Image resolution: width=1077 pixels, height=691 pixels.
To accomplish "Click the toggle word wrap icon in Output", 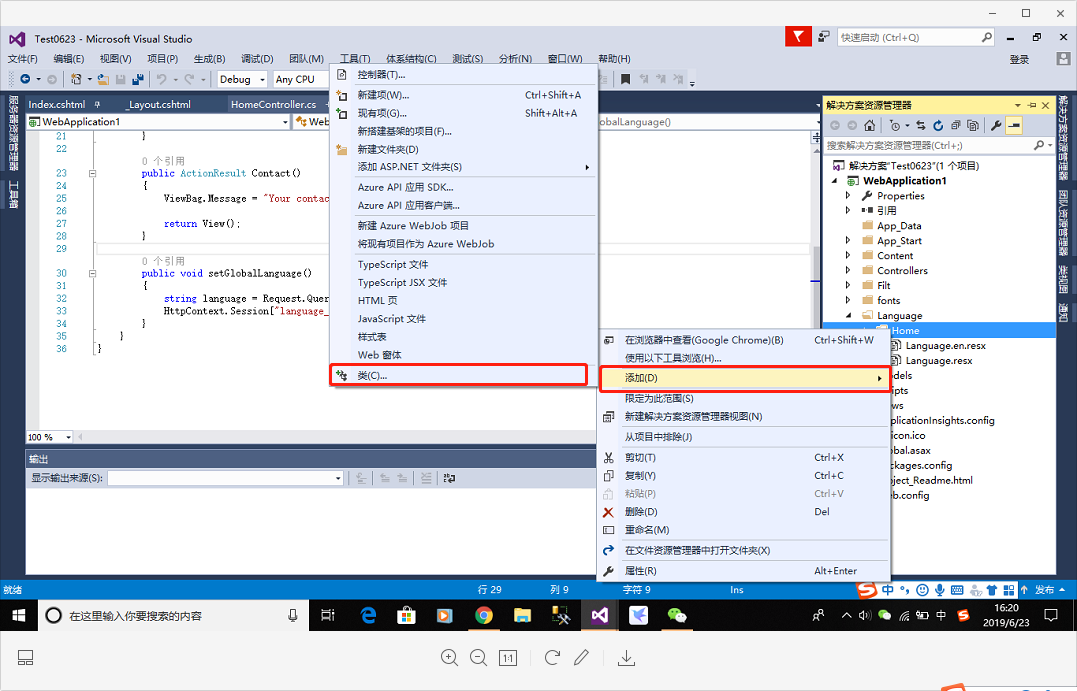I will point(449,478).
